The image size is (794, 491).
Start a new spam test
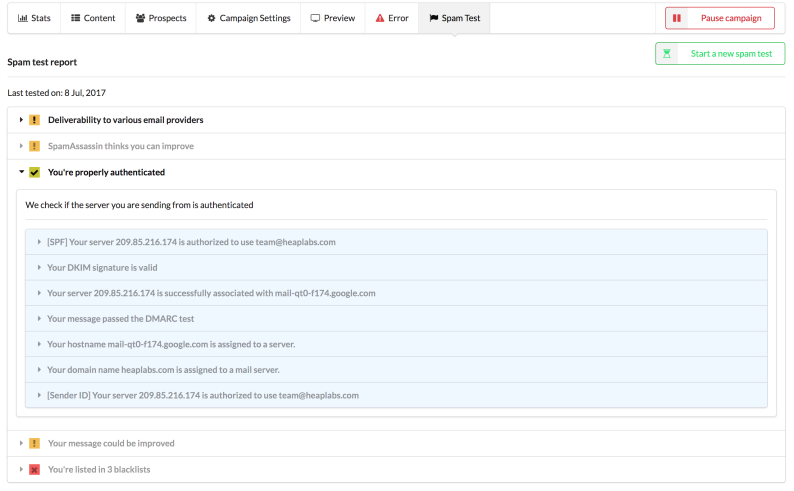720,54
